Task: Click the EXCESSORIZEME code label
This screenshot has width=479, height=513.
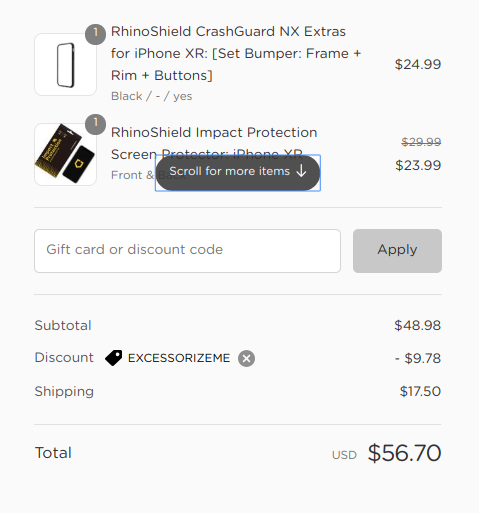Action: pyautogui.click(x=179, y=358)
